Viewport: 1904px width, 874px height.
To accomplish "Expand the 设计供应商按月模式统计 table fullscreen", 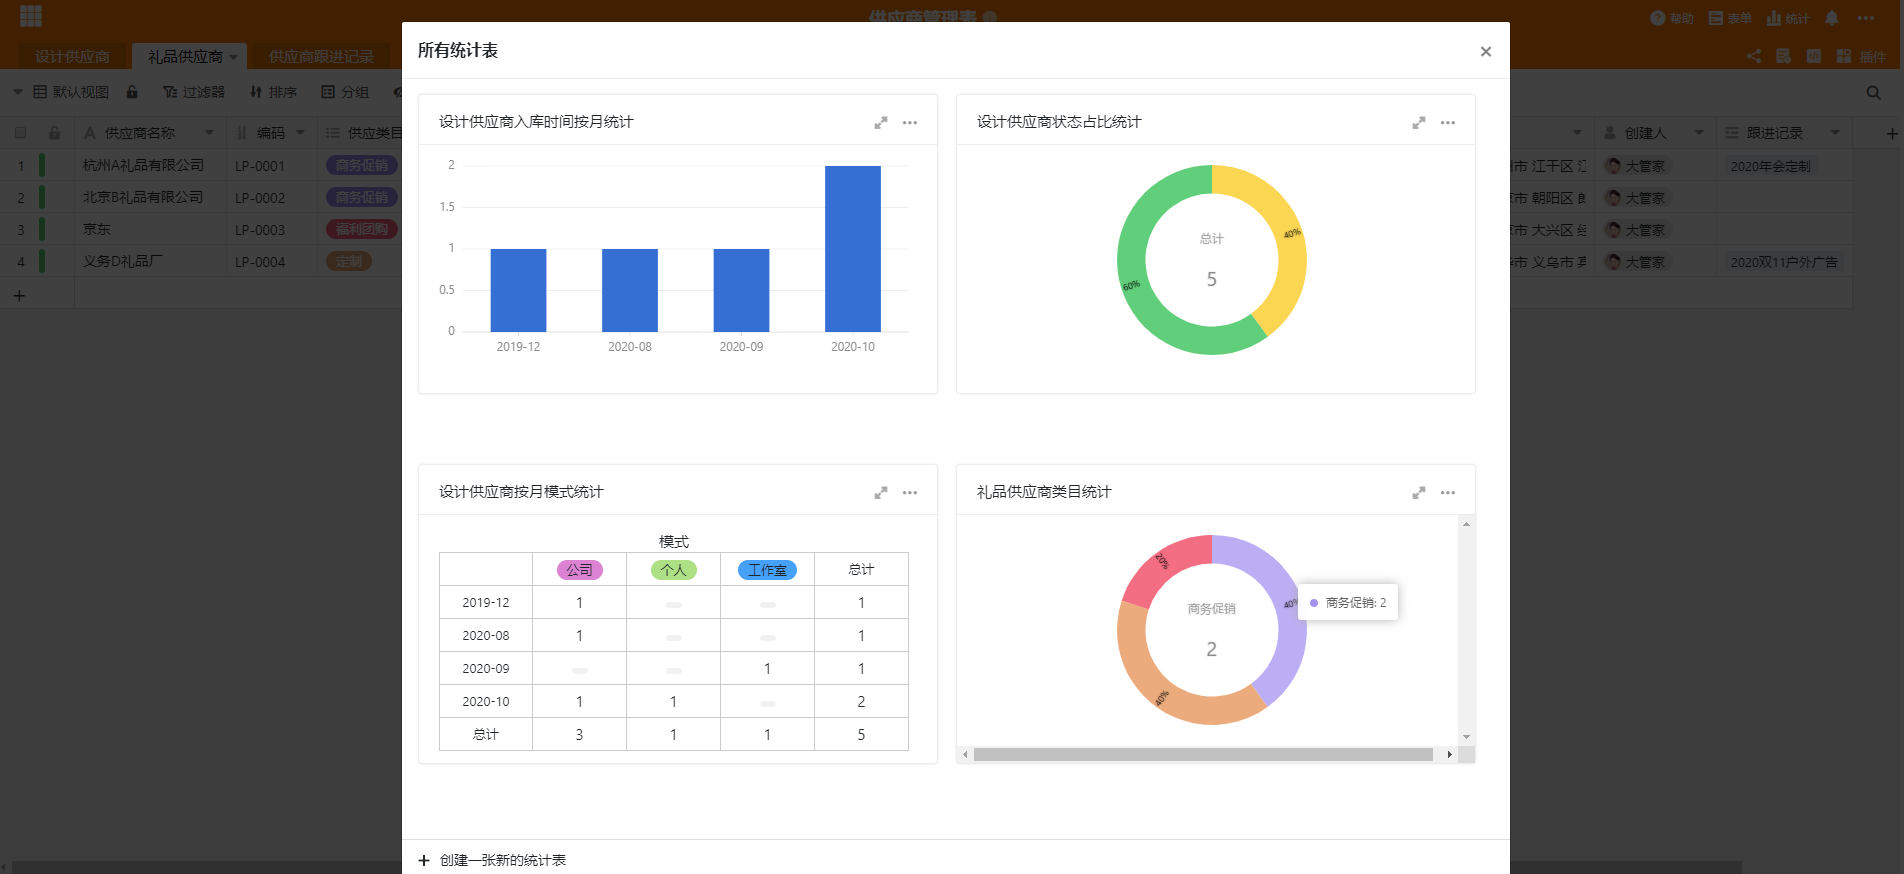I will [x=881, y=493].
